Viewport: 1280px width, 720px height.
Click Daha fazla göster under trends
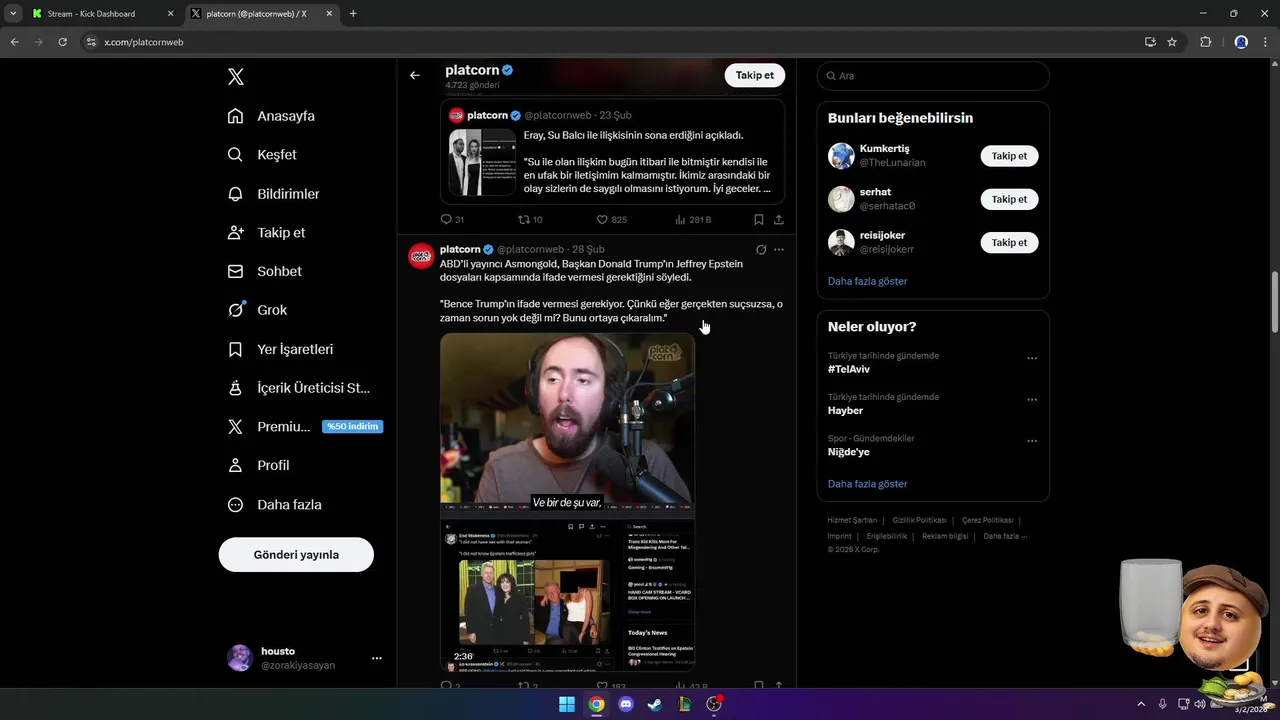point(867,484)
